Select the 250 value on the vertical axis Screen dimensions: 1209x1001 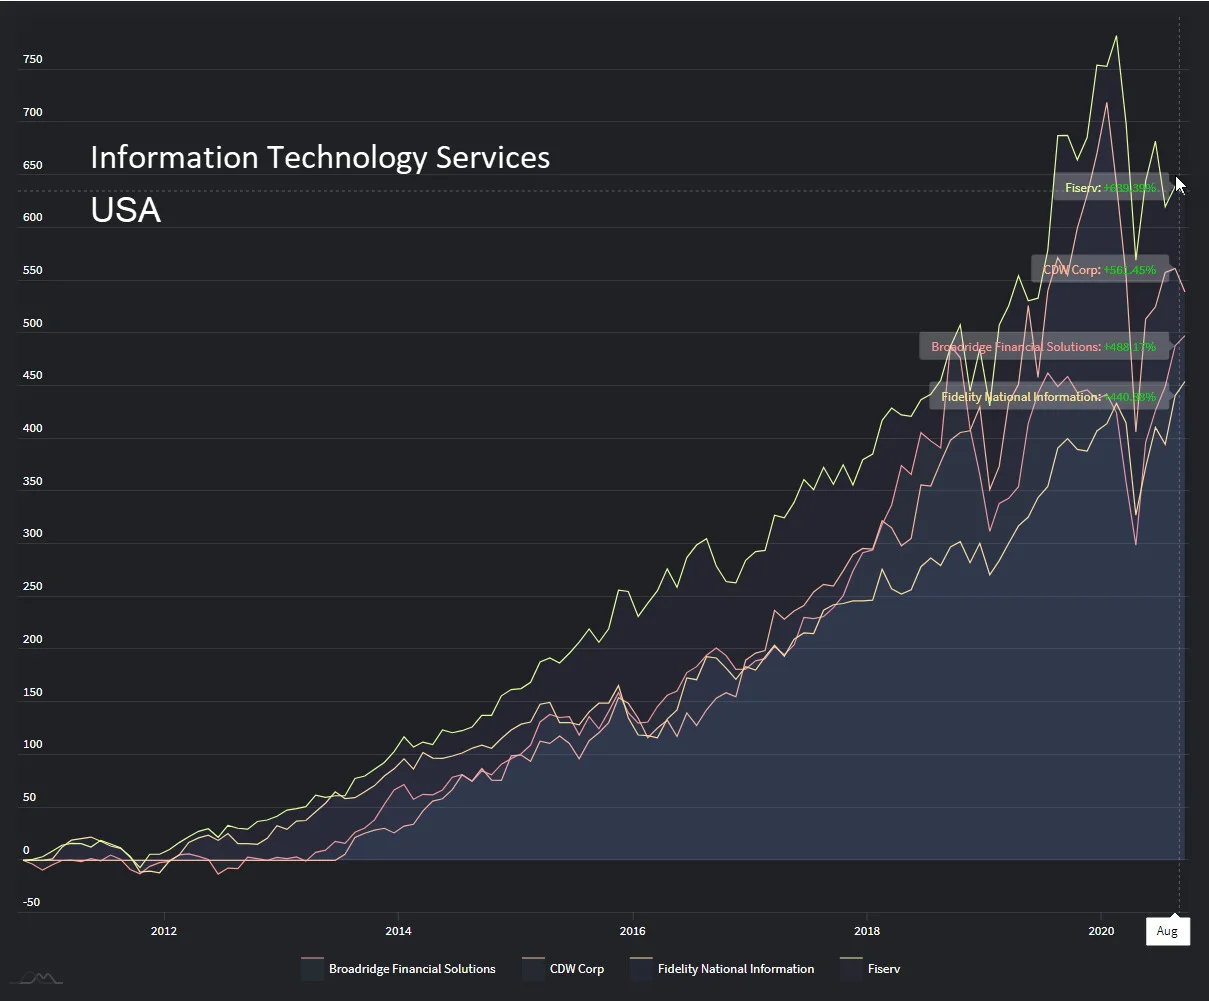tap(33, 586)
